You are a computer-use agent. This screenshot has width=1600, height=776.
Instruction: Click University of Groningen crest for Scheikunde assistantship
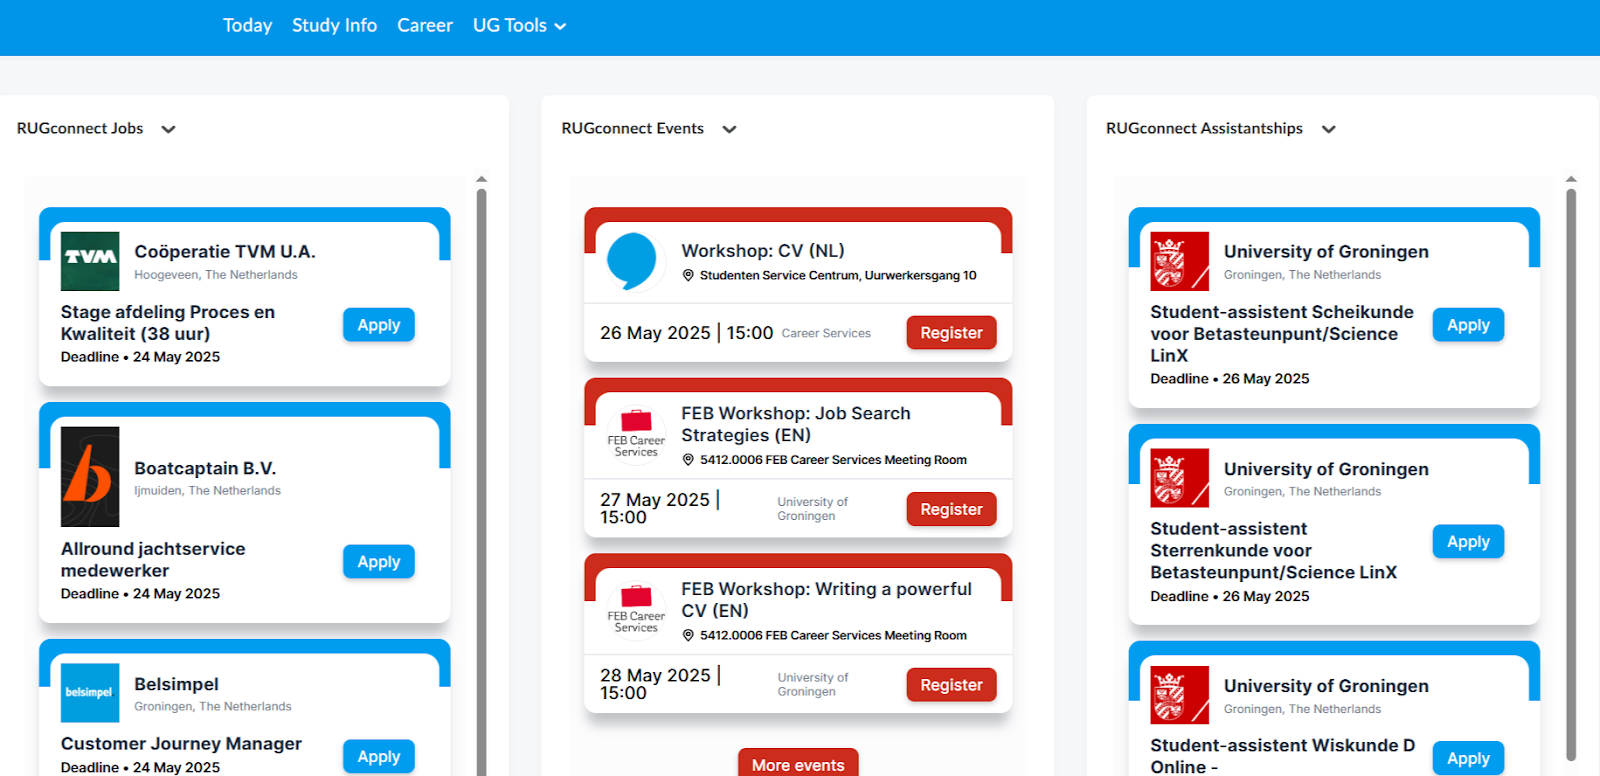(1180, 261)
